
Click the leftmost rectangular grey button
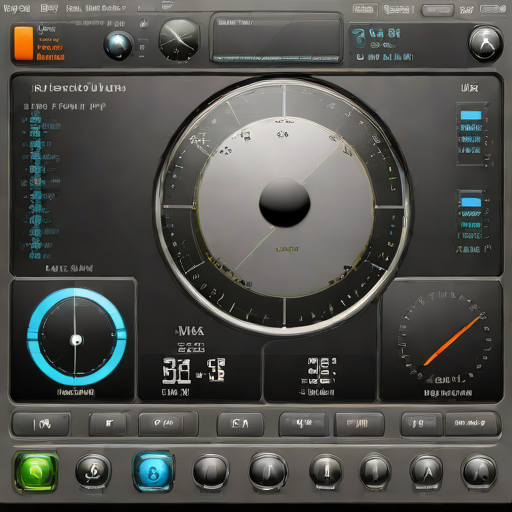41,424
